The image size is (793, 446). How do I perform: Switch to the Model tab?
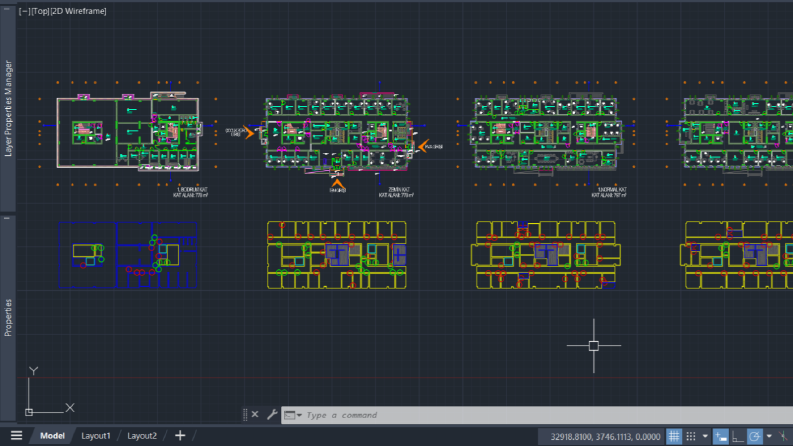coord(52,435)
